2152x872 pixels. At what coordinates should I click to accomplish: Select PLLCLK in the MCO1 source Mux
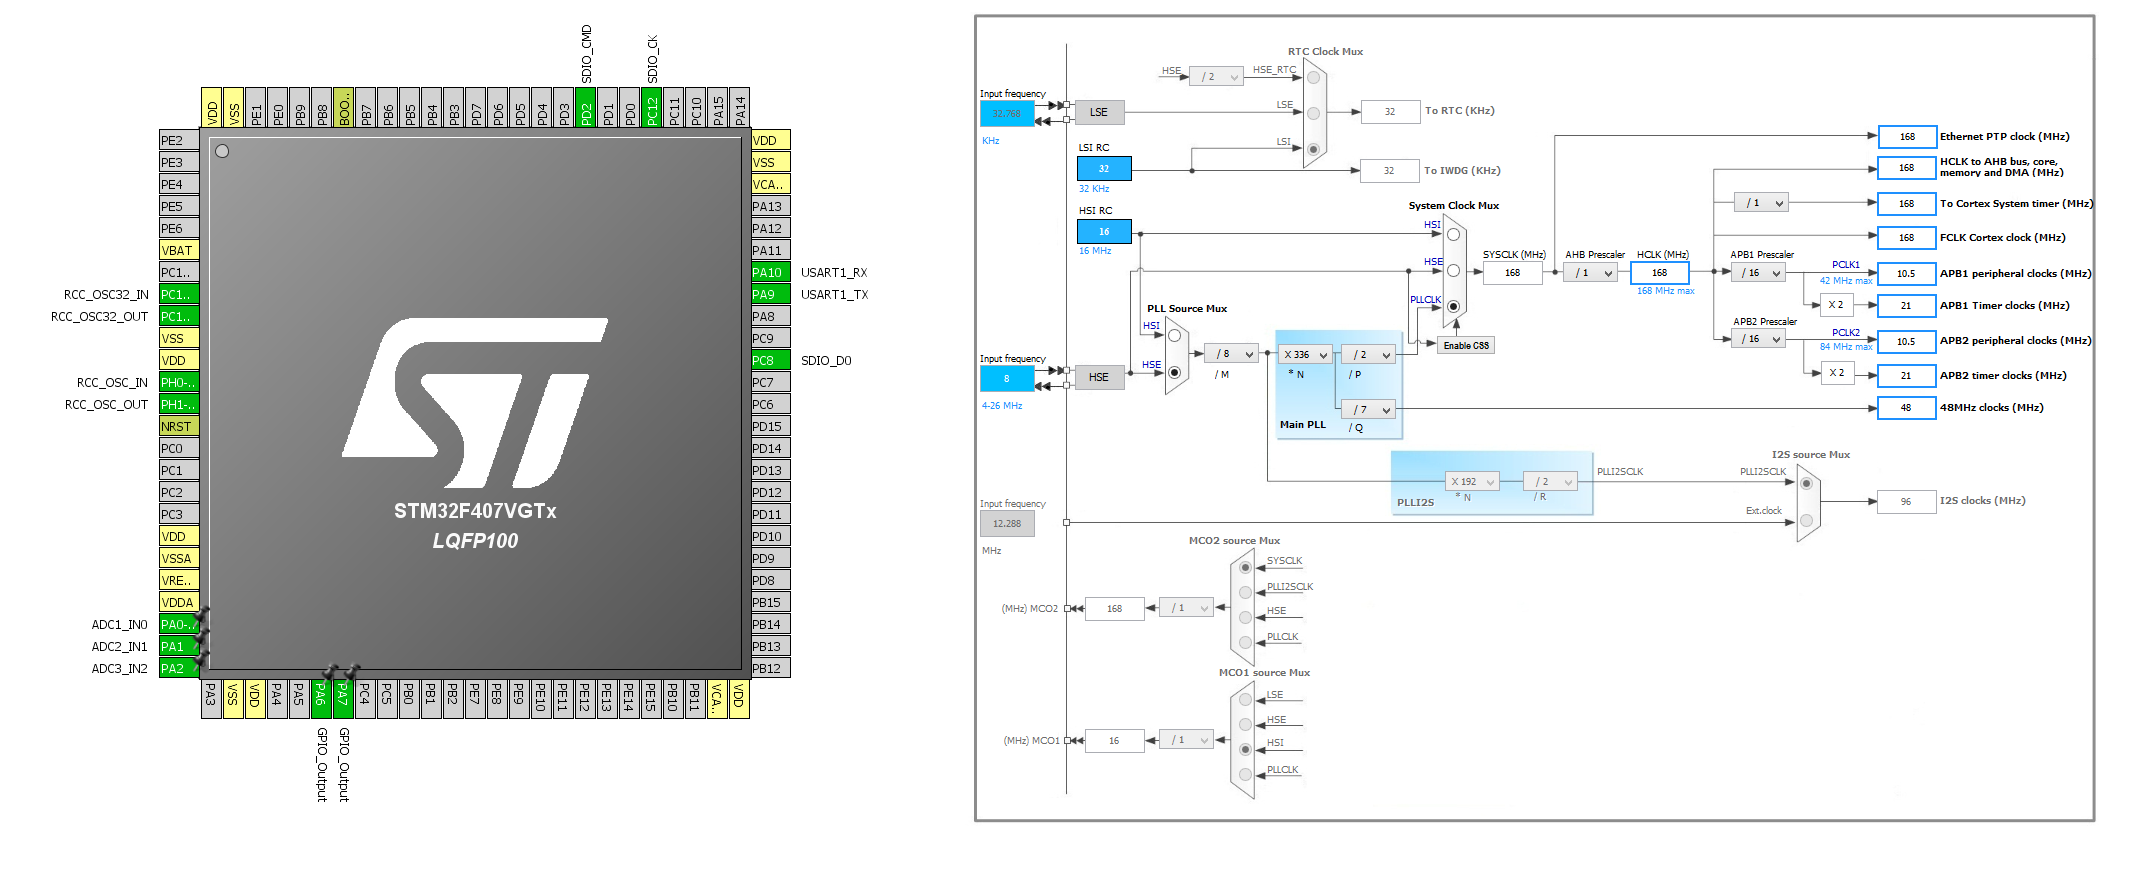(x=1245, y=774)
